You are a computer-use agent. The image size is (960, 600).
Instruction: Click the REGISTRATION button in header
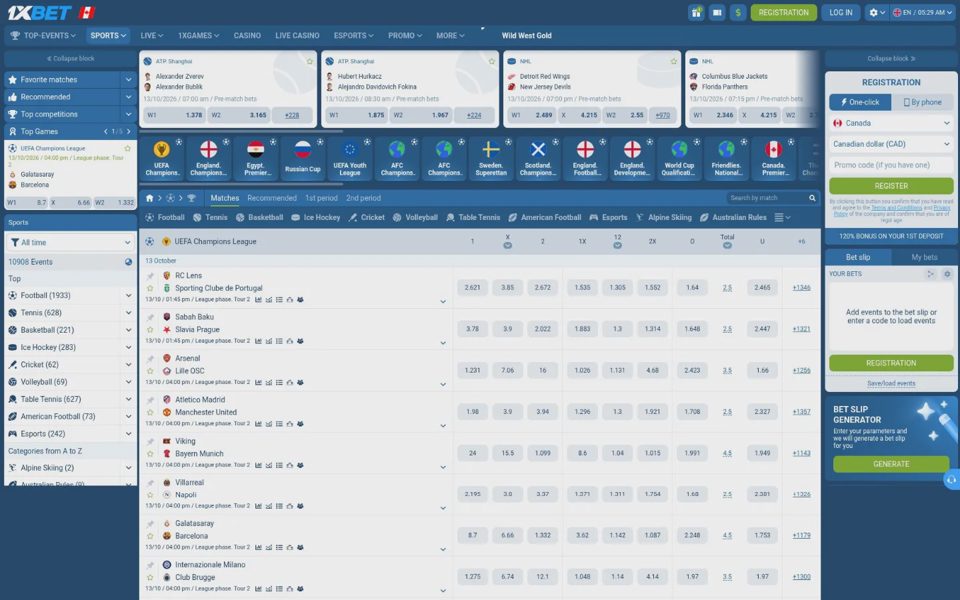click(784, 12)
